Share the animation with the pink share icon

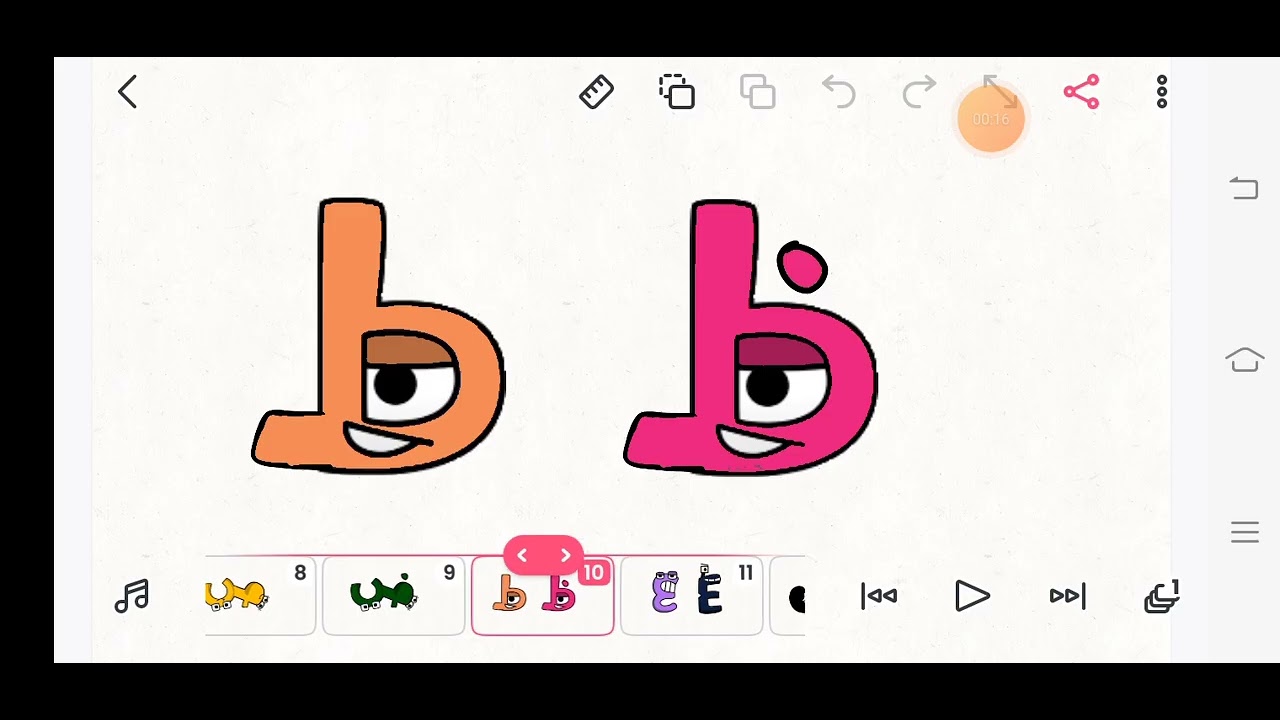coord(1081,92)
